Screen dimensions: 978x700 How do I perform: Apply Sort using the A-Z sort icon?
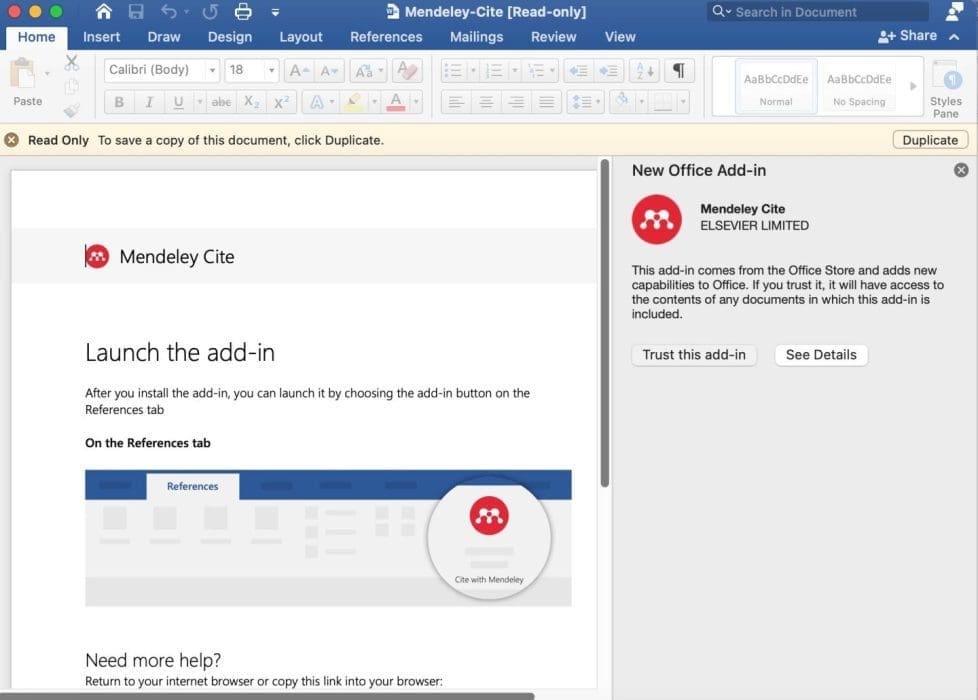643,70
